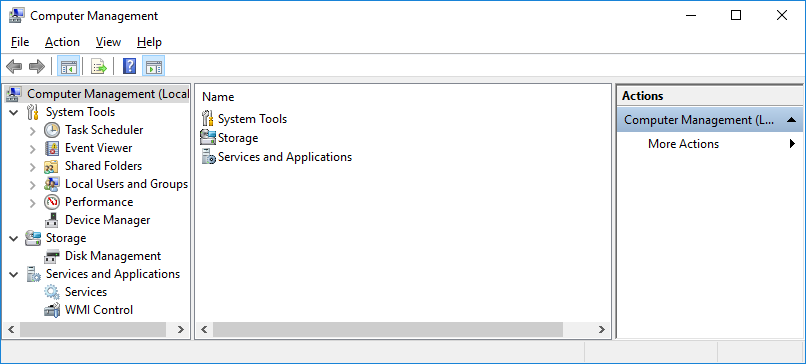
Task: Expand the Event Viewer node
Action: (32, 149)
